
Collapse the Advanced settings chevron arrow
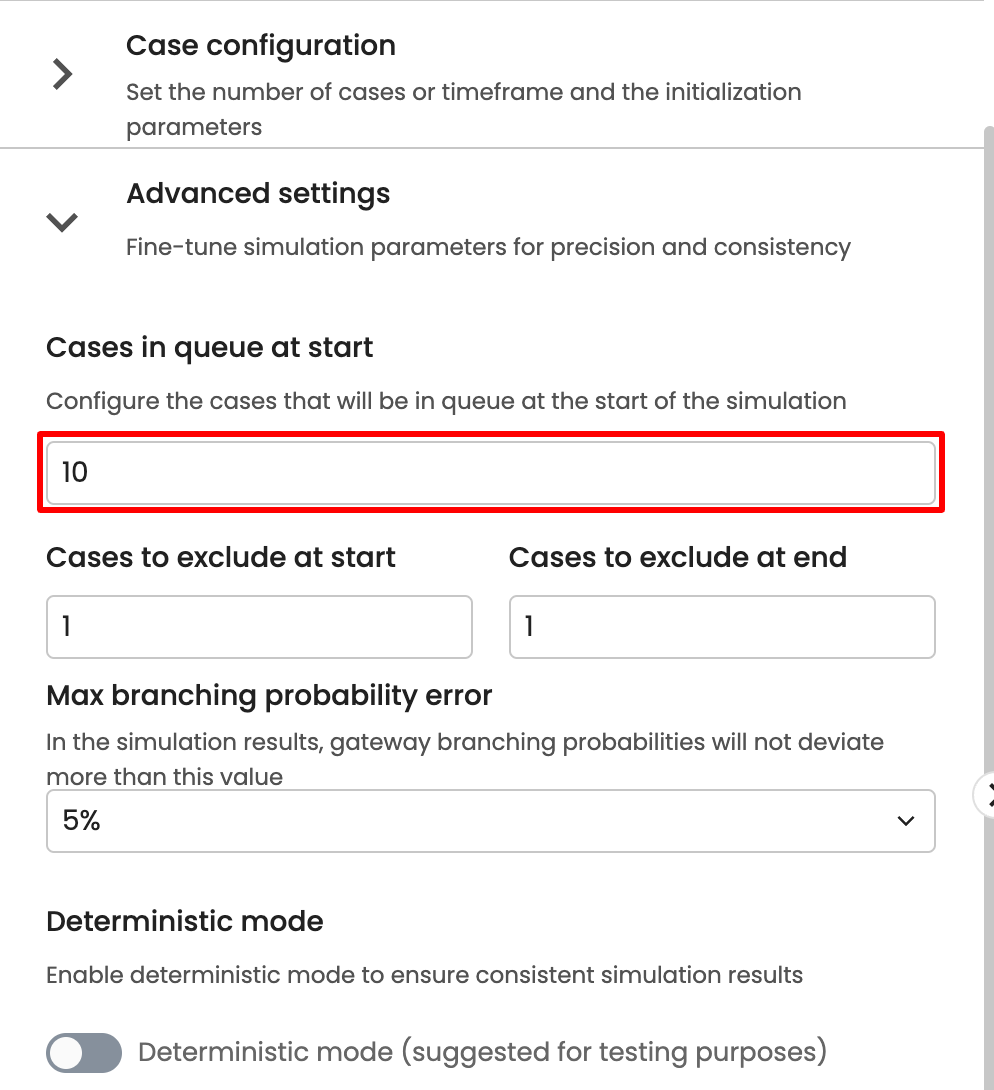coord(62,222)
